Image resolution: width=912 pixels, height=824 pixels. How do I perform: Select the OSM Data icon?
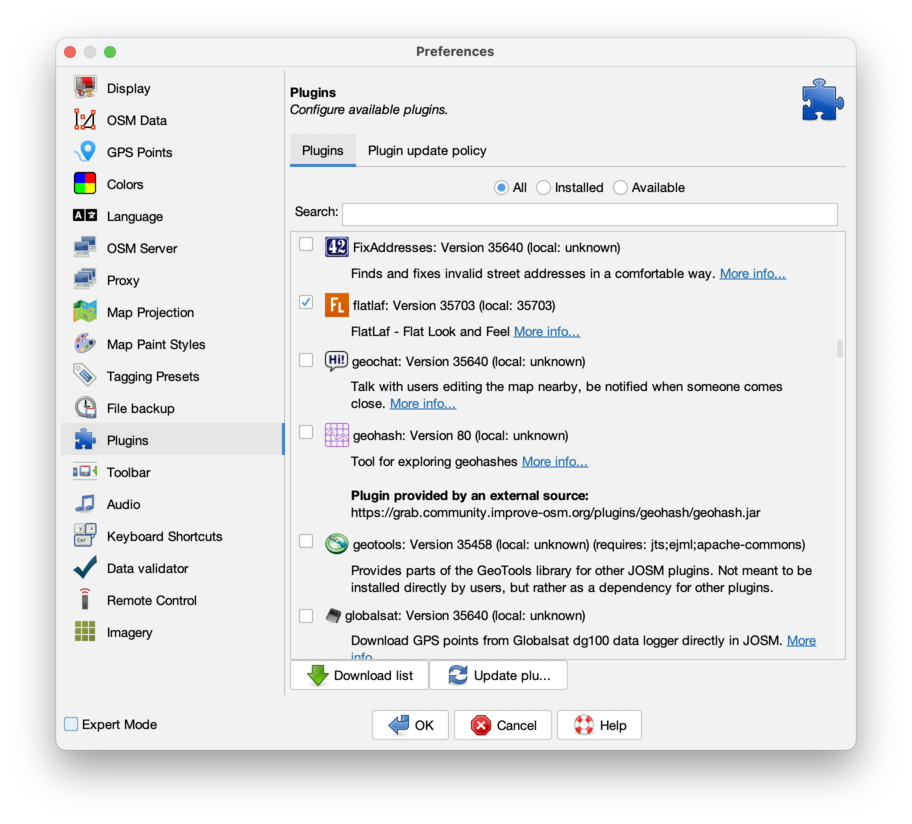pyautogui.click(x=85, y=120)
